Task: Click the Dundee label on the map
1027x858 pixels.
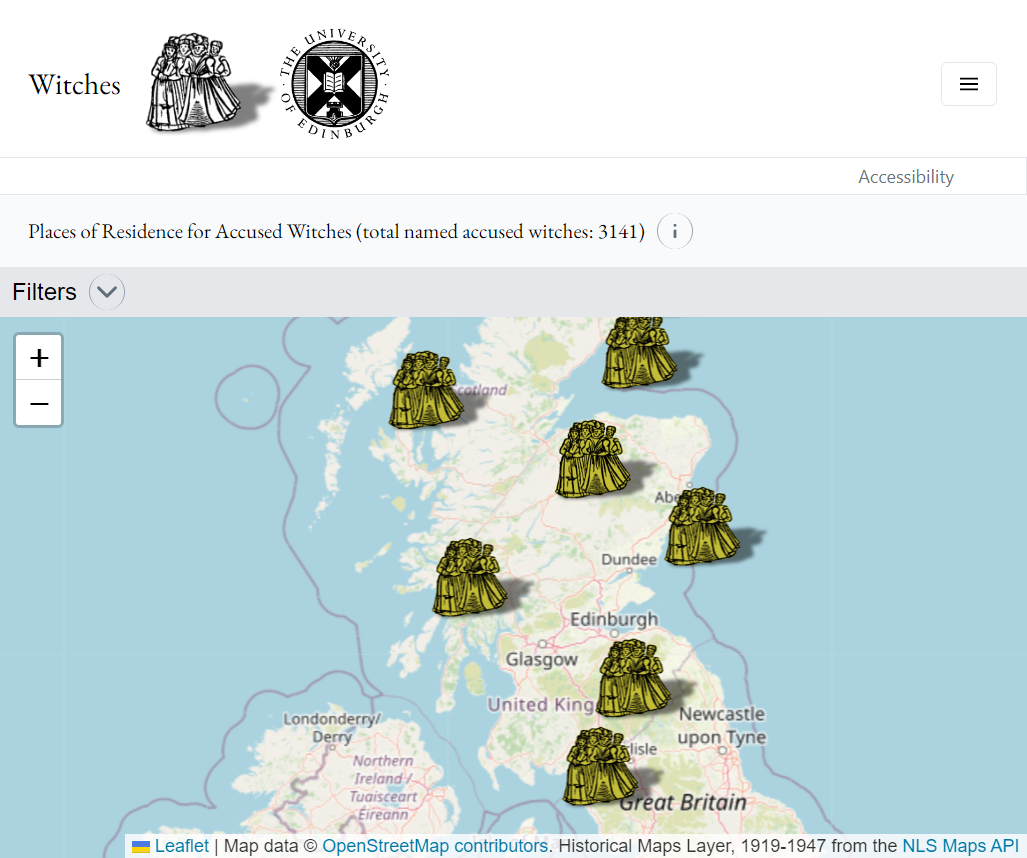Action: [629, 559]
